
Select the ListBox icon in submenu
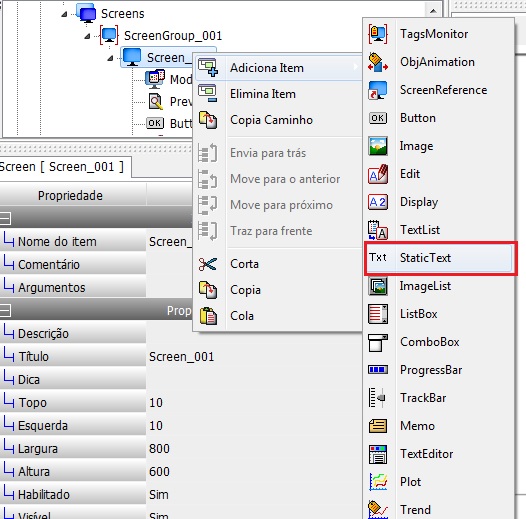(x=378, y=314)
